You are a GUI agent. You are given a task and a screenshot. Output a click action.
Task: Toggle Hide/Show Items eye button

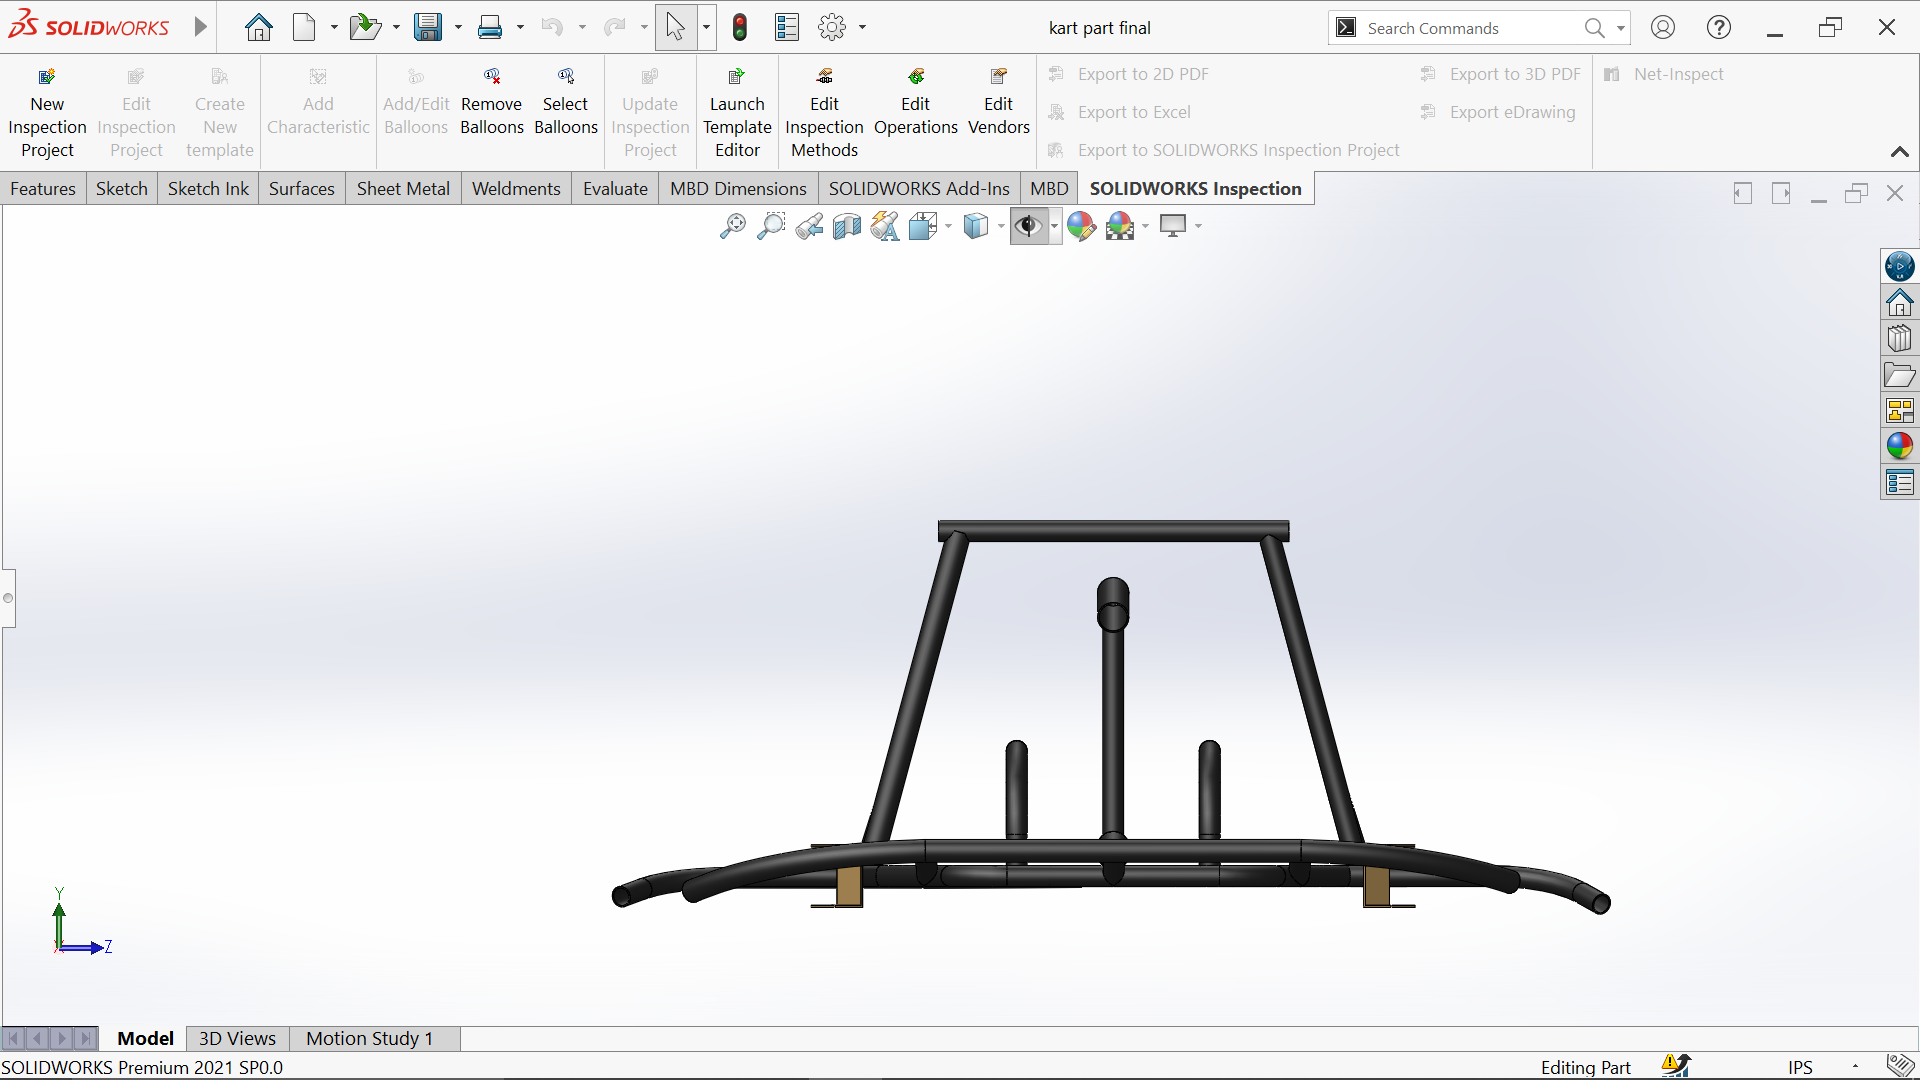[x=1028, y=227]
